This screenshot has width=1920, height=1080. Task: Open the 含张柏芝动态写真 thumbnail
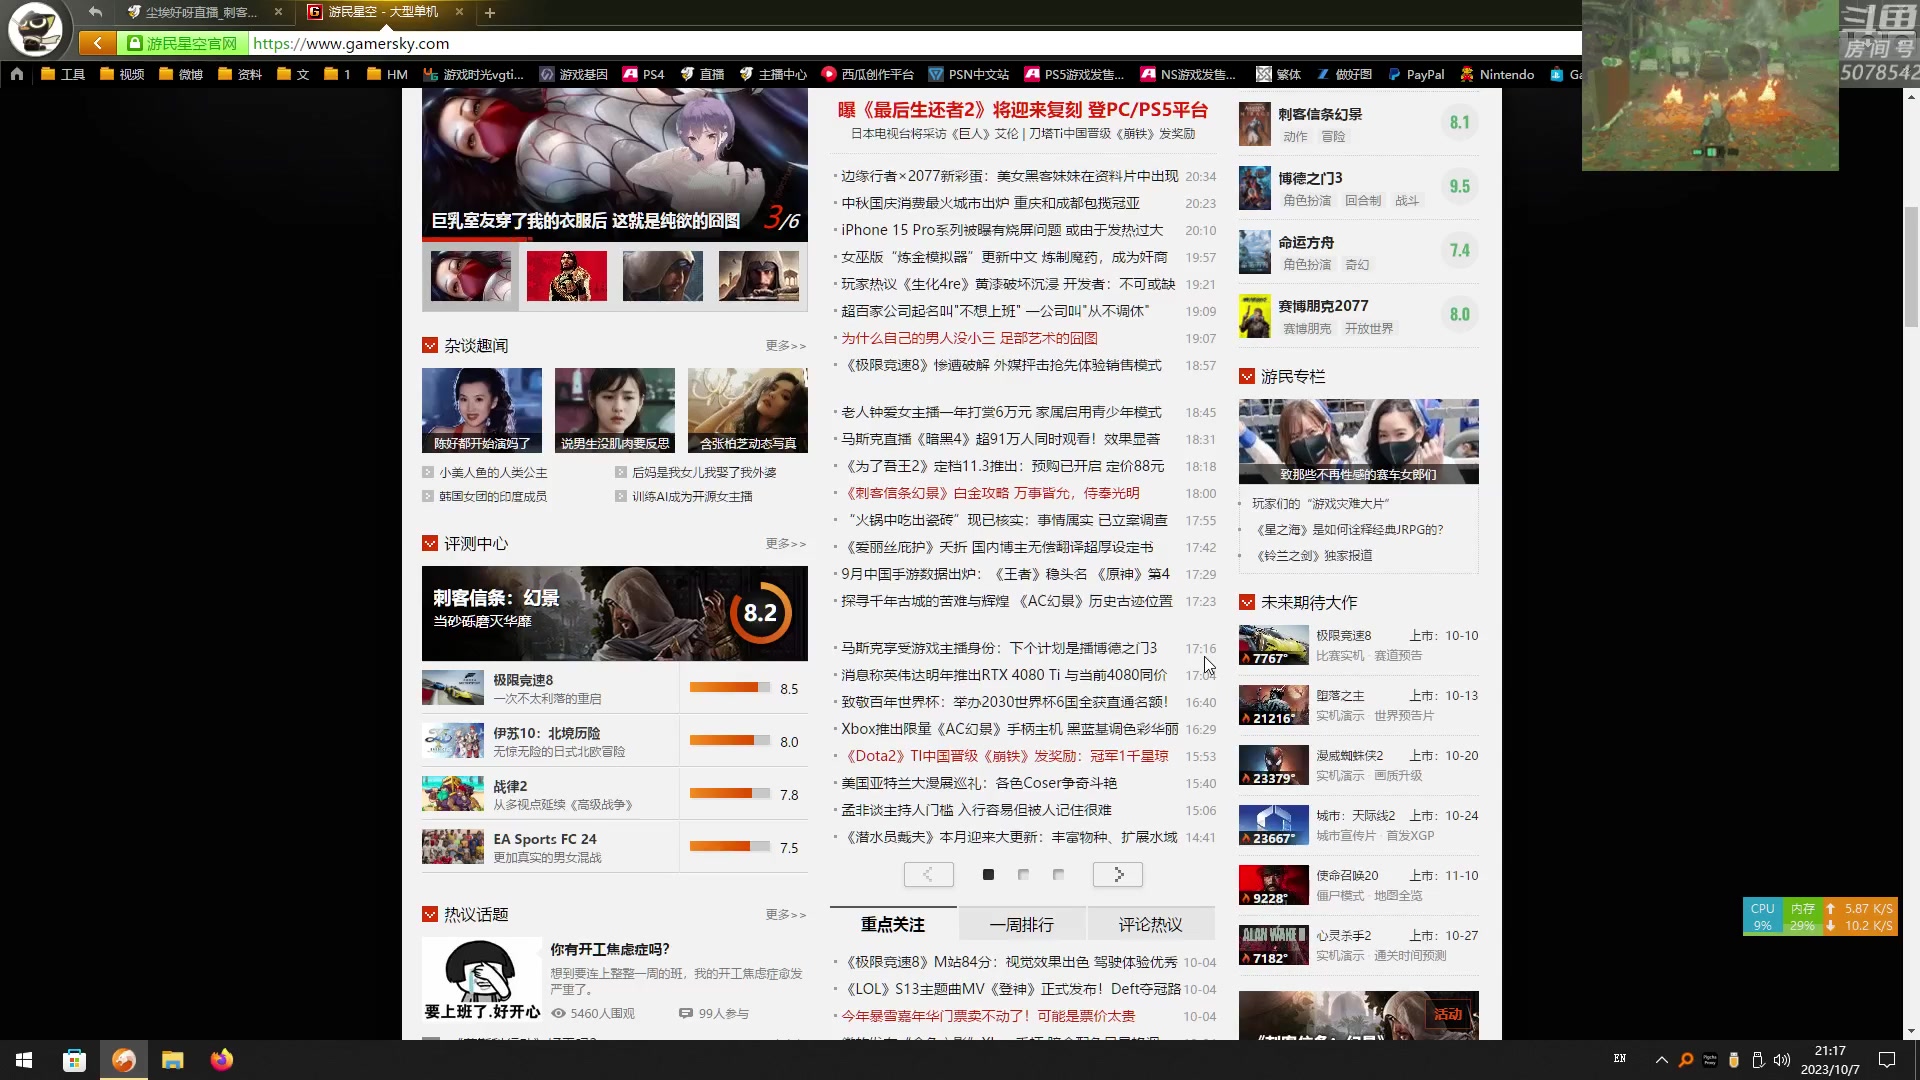tap(748, 410)
